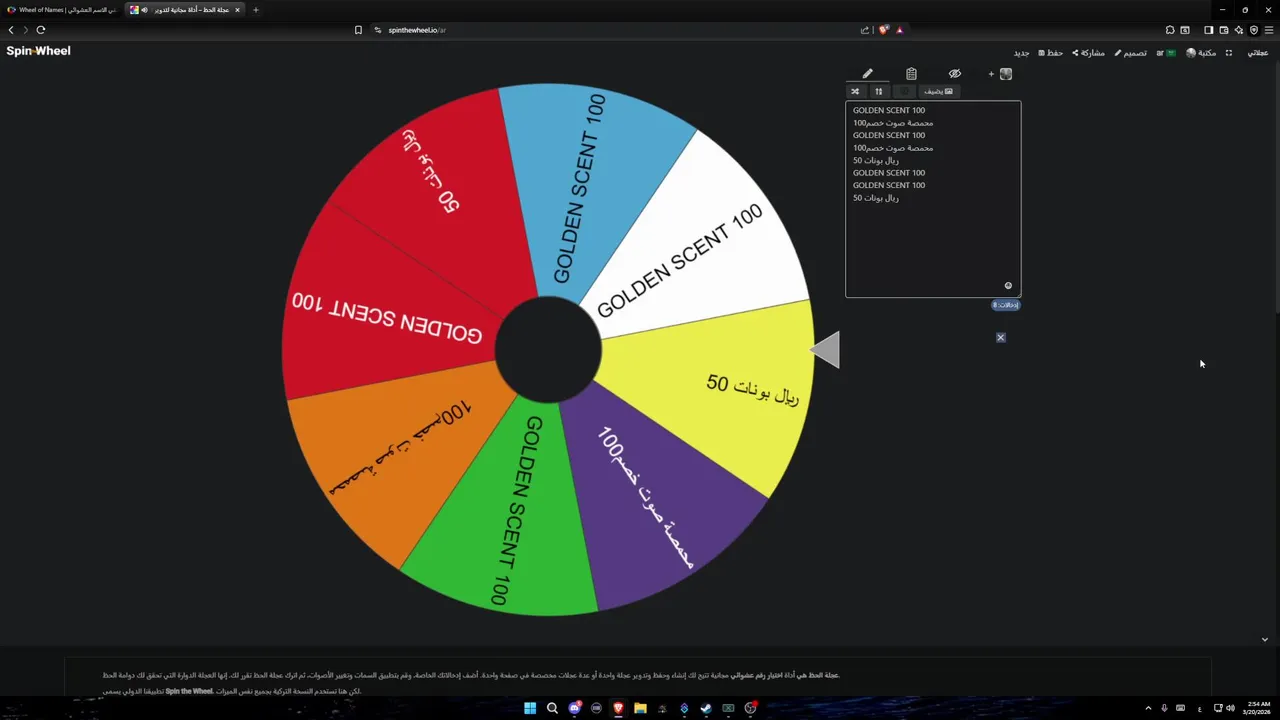Open File Explorer from the taskbar
The height and width of the screenshot is (720, 1280).
640,708
